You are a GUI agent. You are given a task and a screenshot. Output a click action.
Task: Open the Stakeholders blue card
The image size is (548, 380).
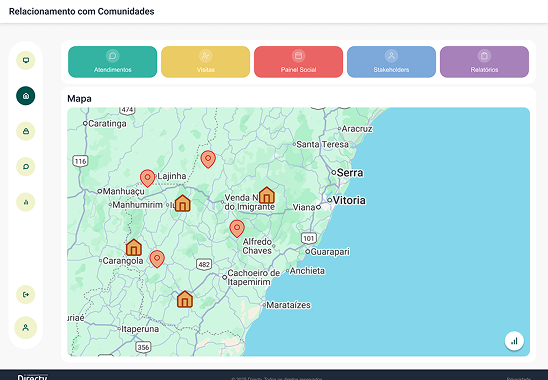pyautogui.click(x=391, y=62)
